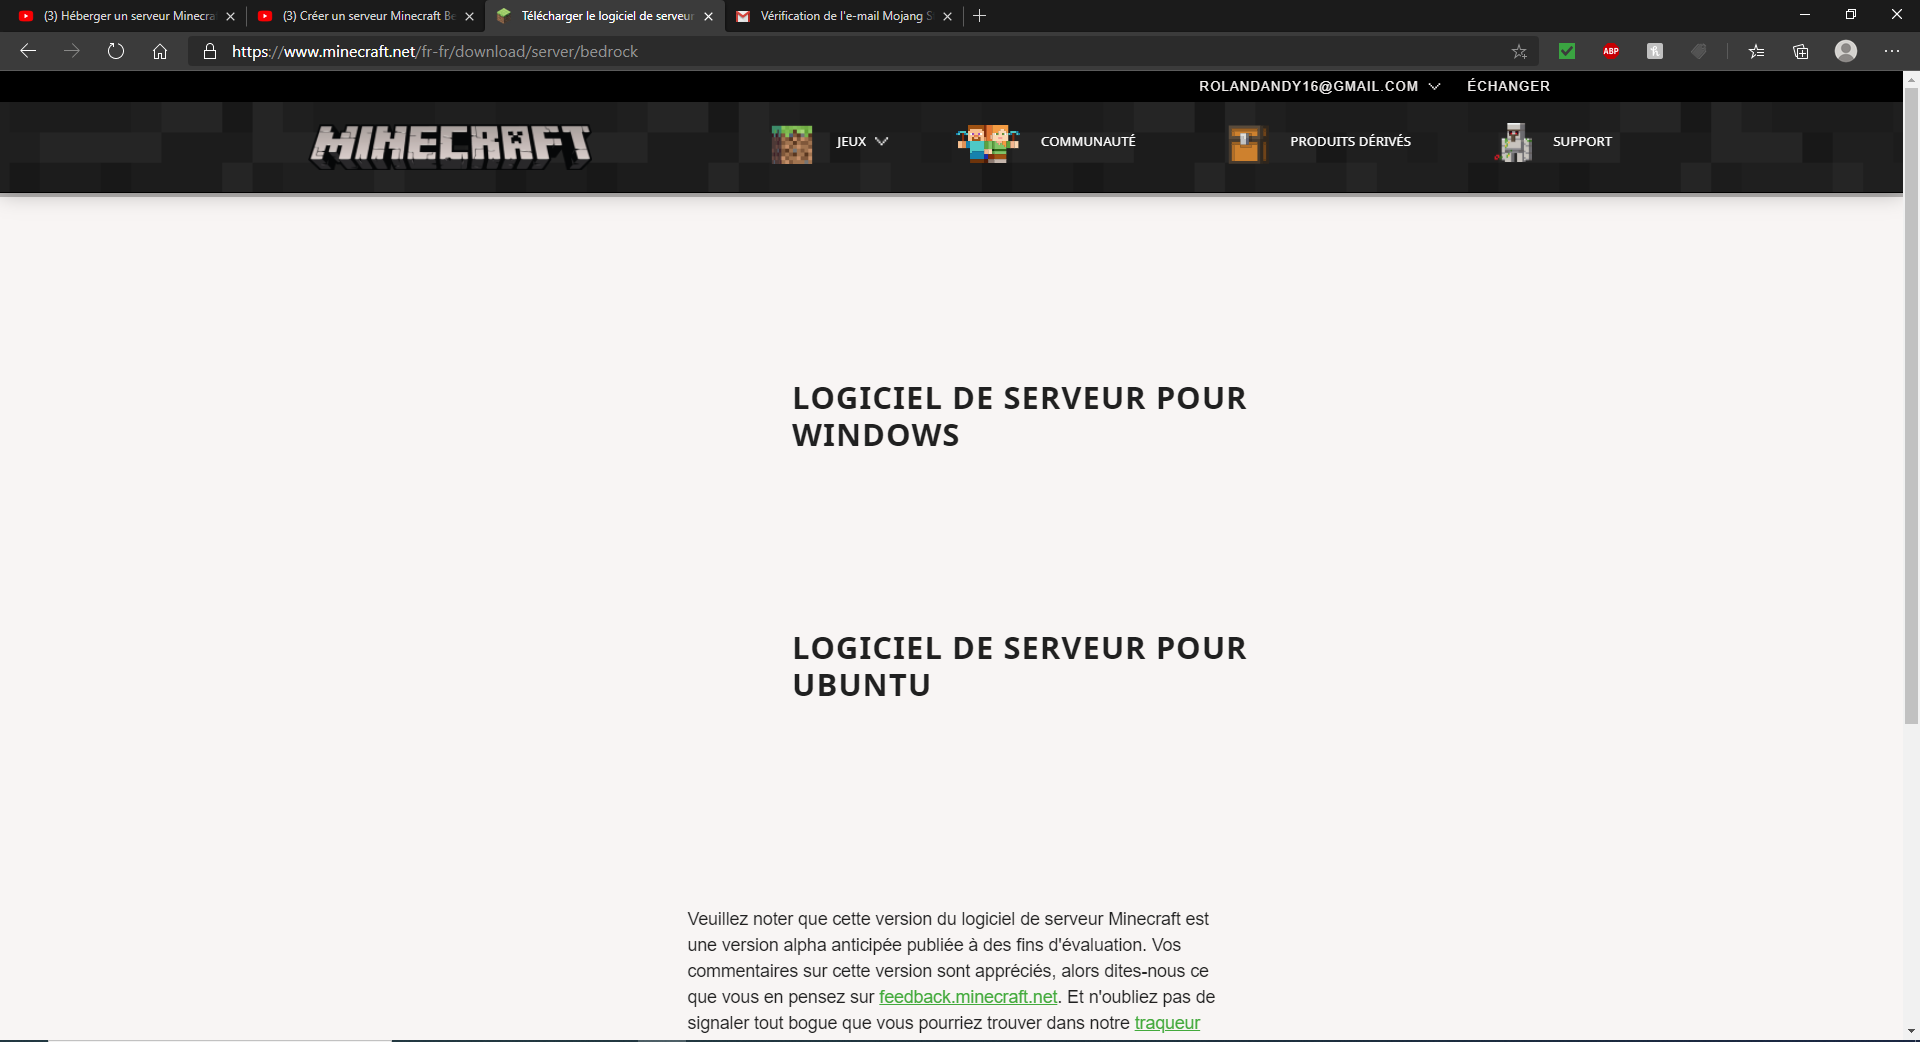Screen dimensions: 1920x1042
Task: Open the browser home page icon
Action: [160, 51]
